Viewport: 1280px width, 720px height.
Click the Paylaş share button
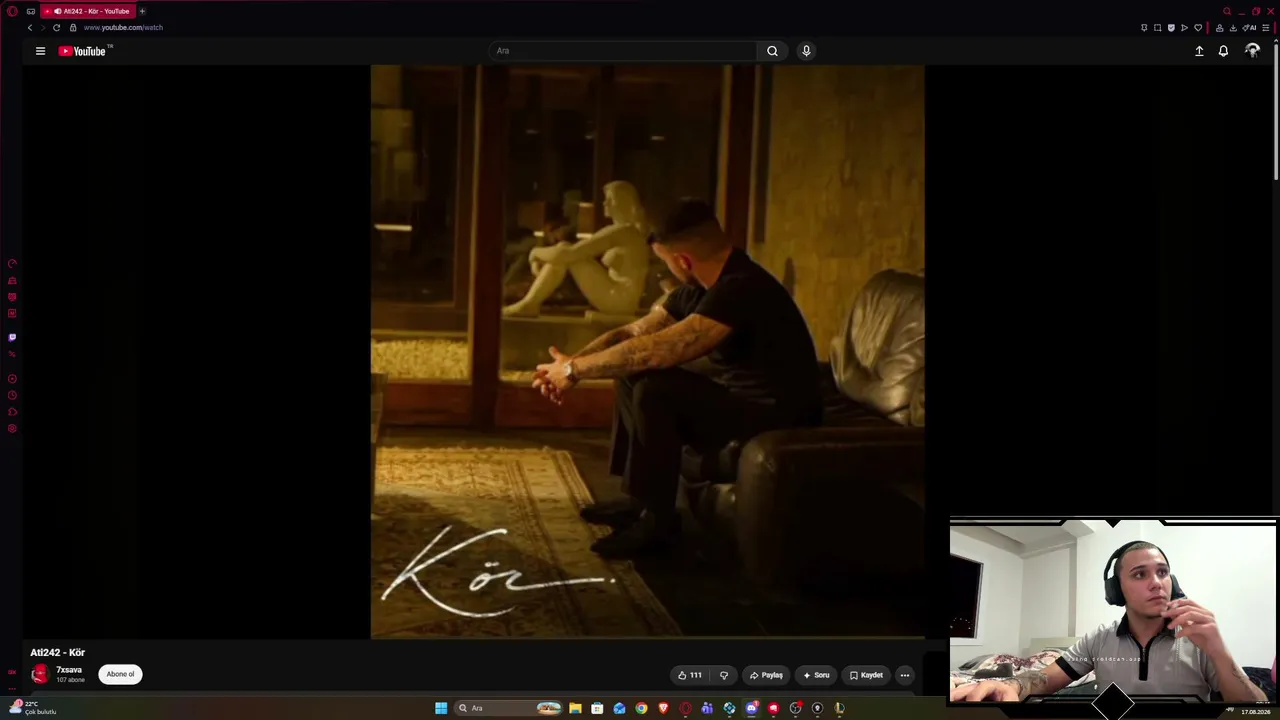click(766, 675)
